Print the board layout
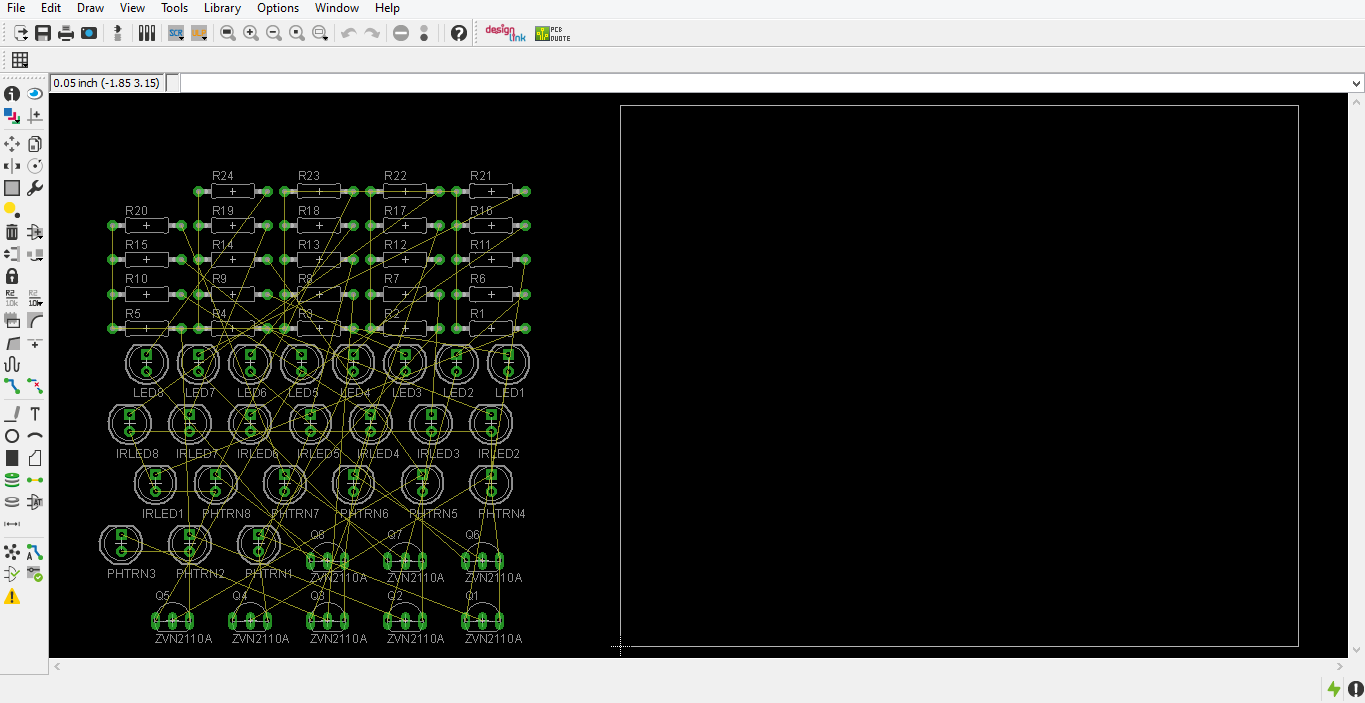Image resolution: width=1365 pixels, height=703 pixels. [65, 33]
